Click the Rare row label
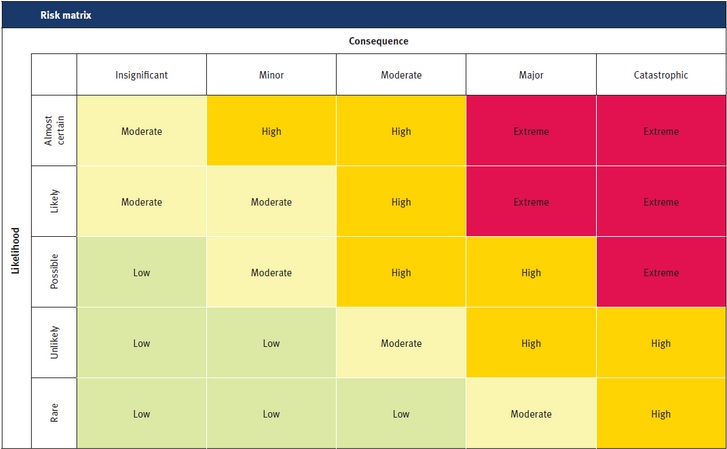This screenshot has width=727, height=449. pyautogui.click(x=54, y=413)
